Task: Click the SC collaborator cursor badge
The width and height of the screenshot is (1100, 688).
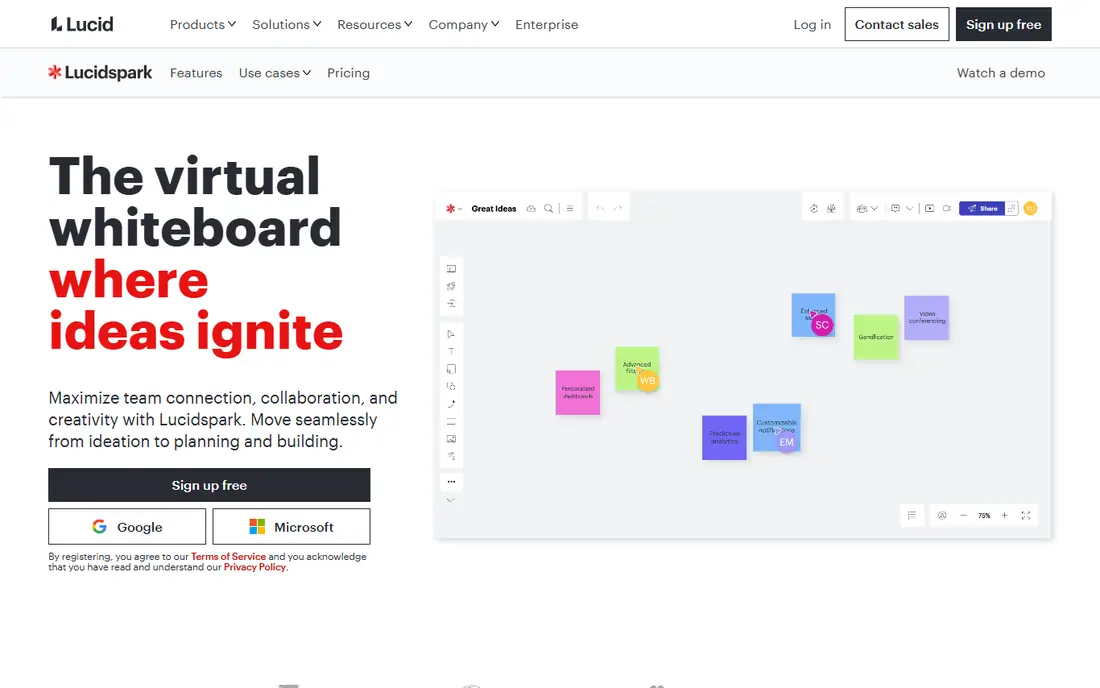Action: click(821, 325)
